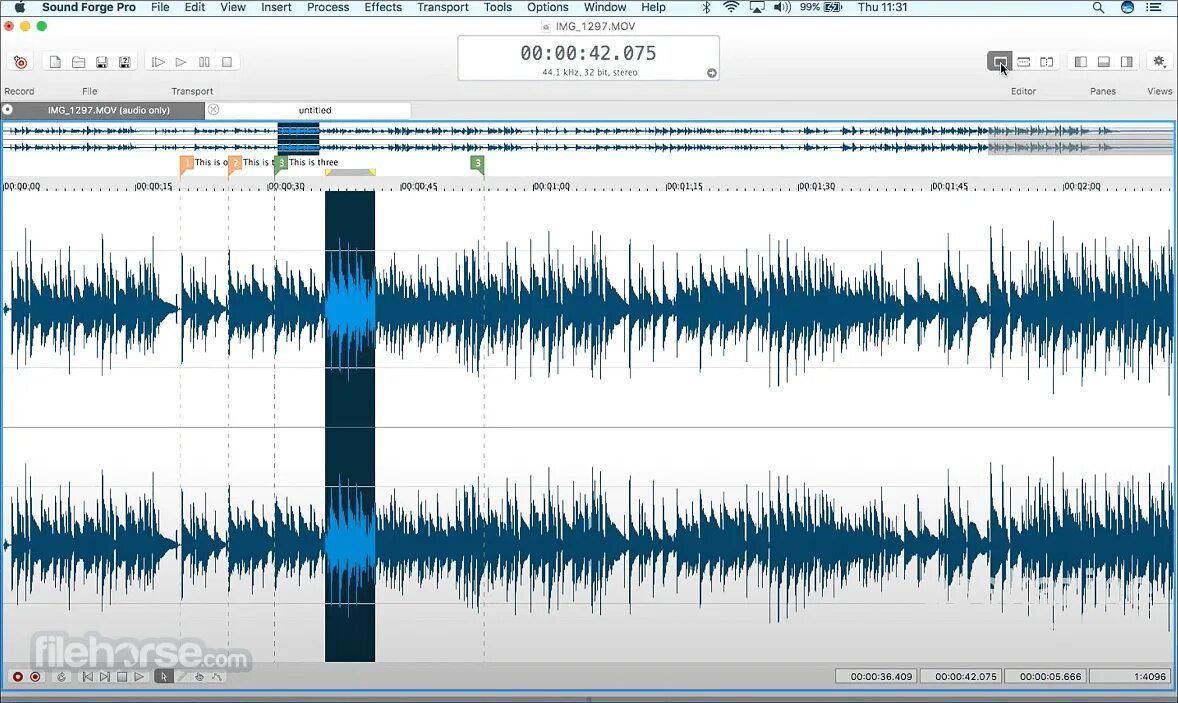Open the Window menu

click(605, 8)
